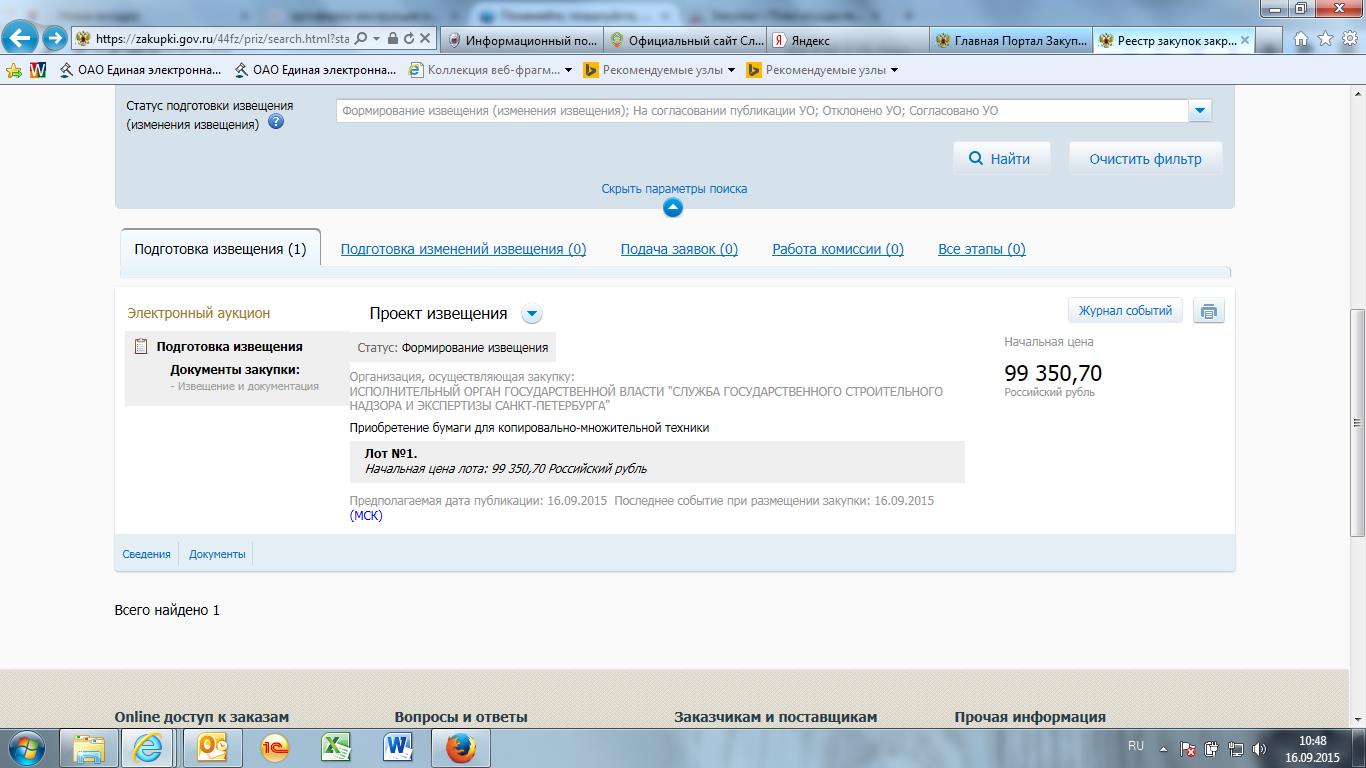The height and width of the screenshot is (768, 1366).
Task: Open File Explorer from taskbar
Action: pos(88,747)
